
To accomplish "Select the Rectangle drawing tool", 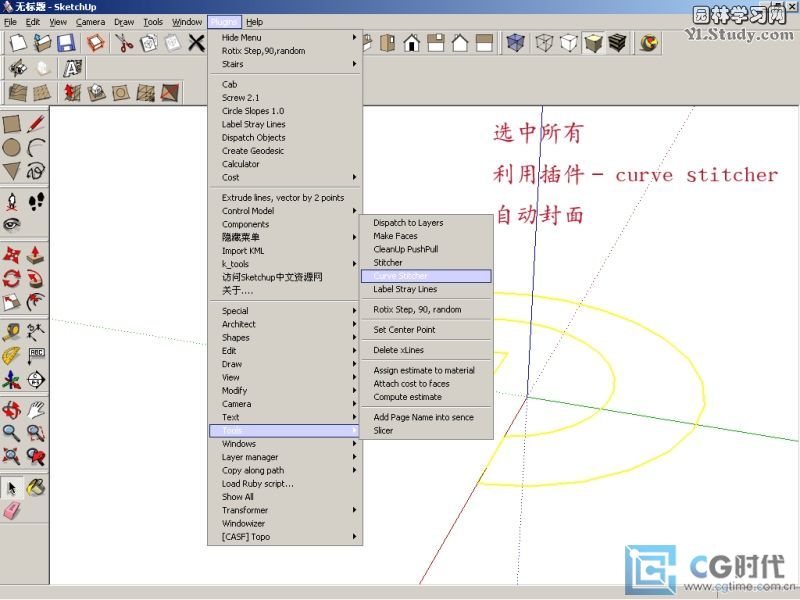I will pyautogui.click(x=11, y=123).
